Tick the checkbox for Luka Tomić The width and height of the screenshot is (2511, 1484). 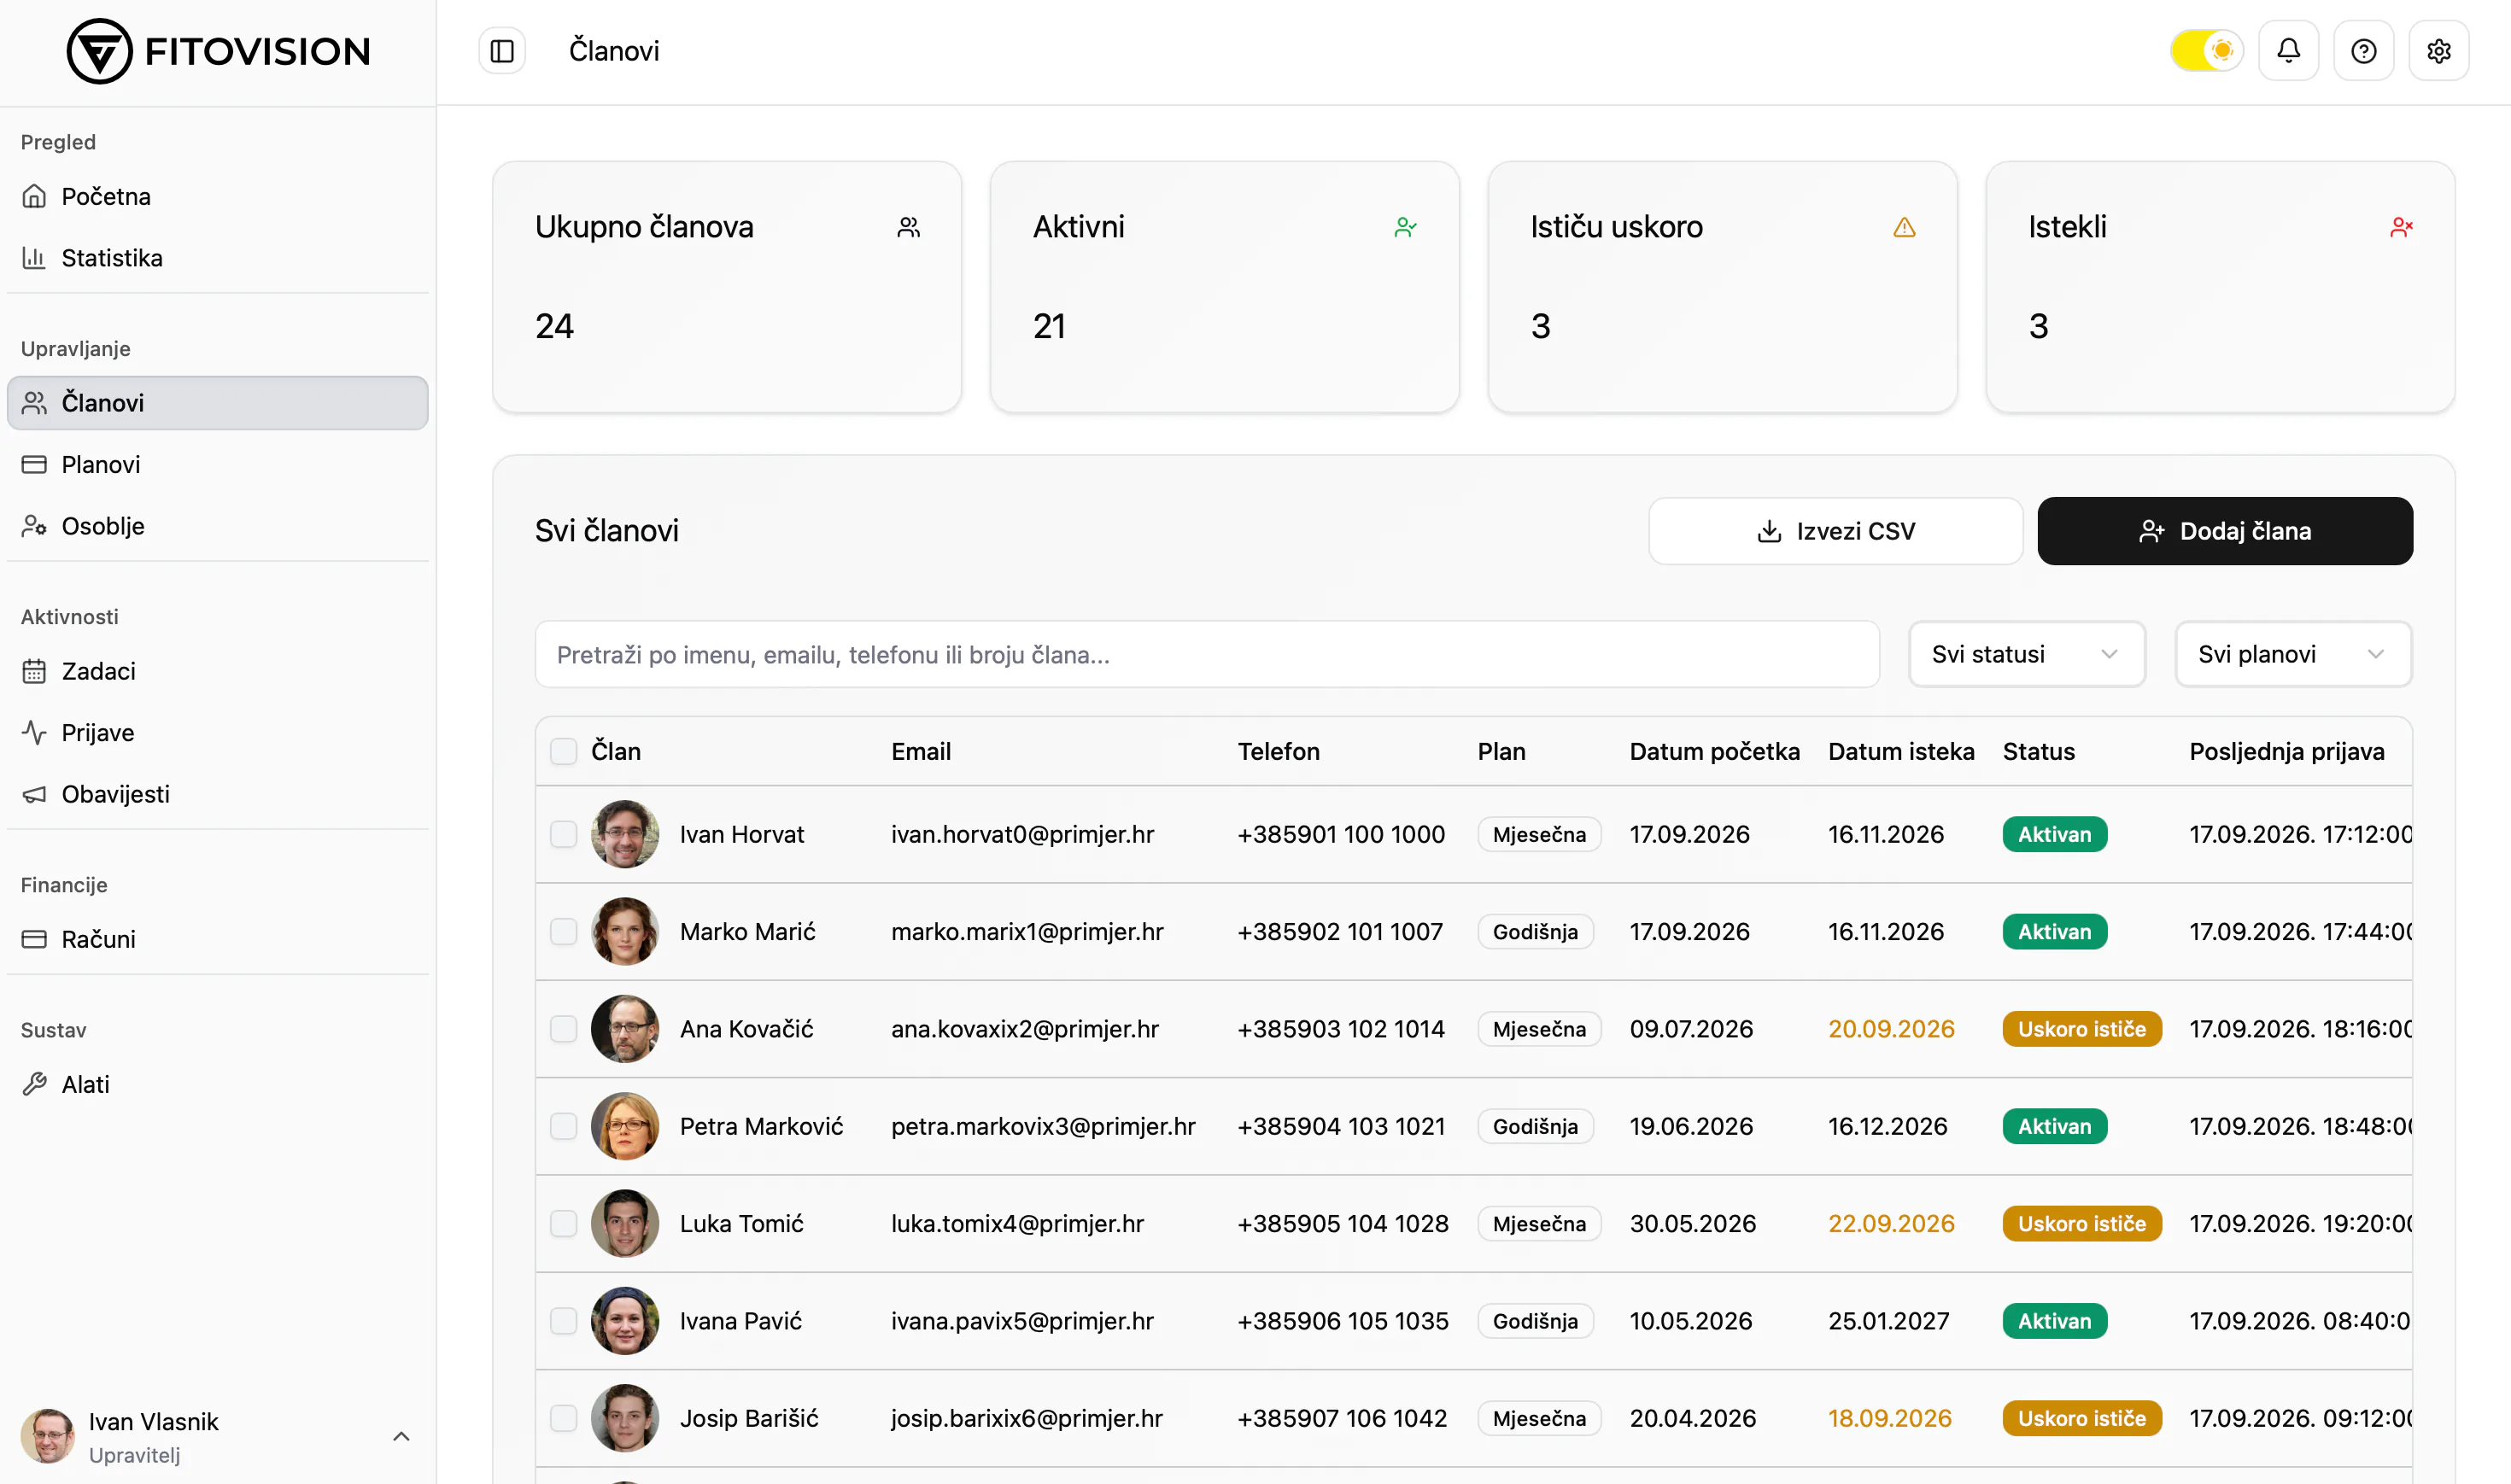pyautogui.click(x=564, y=1223)
